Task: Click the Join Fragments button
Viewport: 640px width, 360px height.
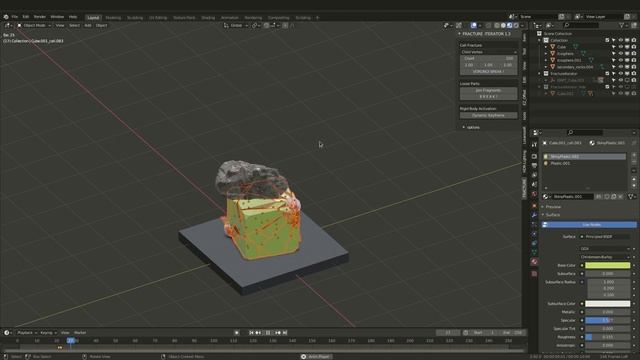Action: (x=489, y=90)
